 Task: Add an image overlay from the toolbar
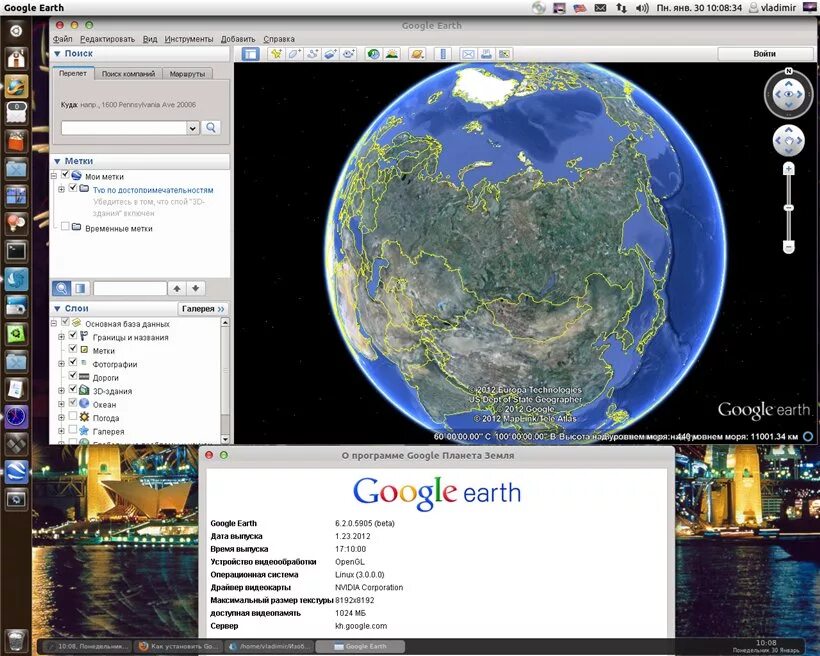[x=331, y=53]
